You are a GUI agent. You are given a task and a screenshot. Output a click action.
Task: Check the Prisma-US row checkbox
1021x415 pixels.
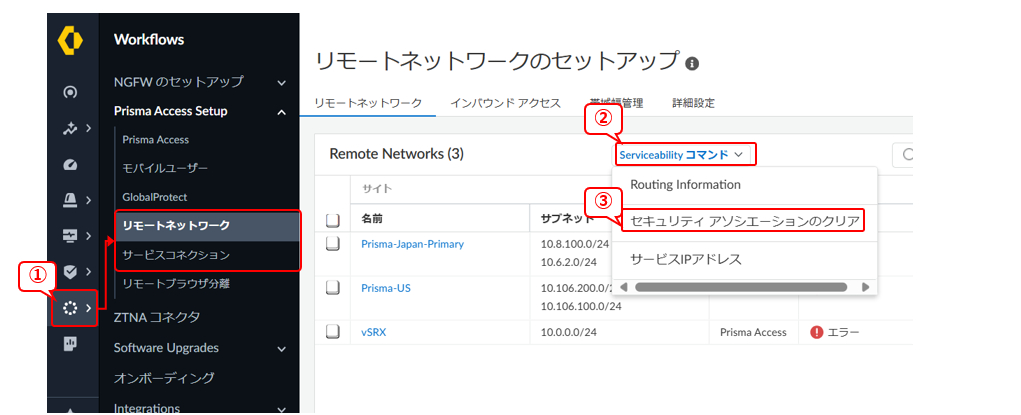[333, 289]
